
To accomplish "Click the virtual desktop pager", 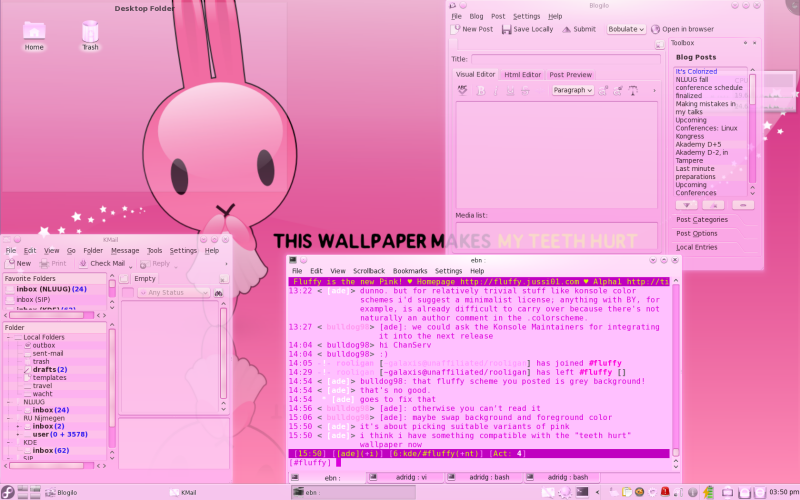I will click(x=29, y=492).
